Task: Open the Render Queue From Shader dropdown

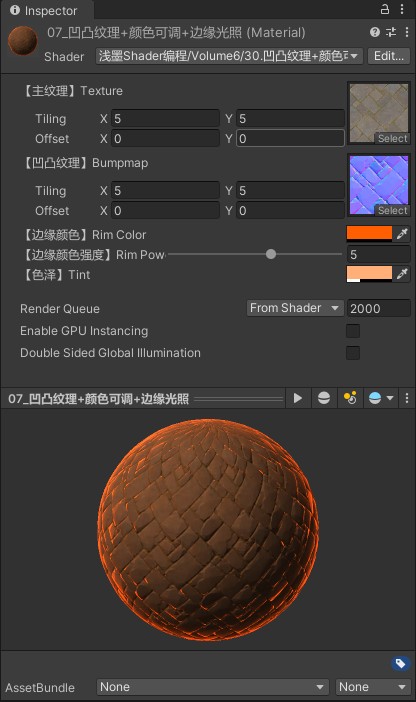Action: coord(295,308)
